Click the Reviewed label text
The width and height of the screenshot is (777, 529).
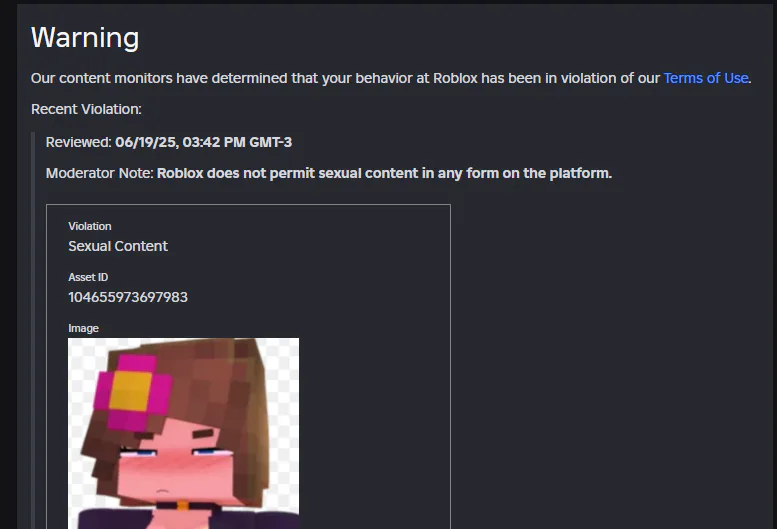79,142
